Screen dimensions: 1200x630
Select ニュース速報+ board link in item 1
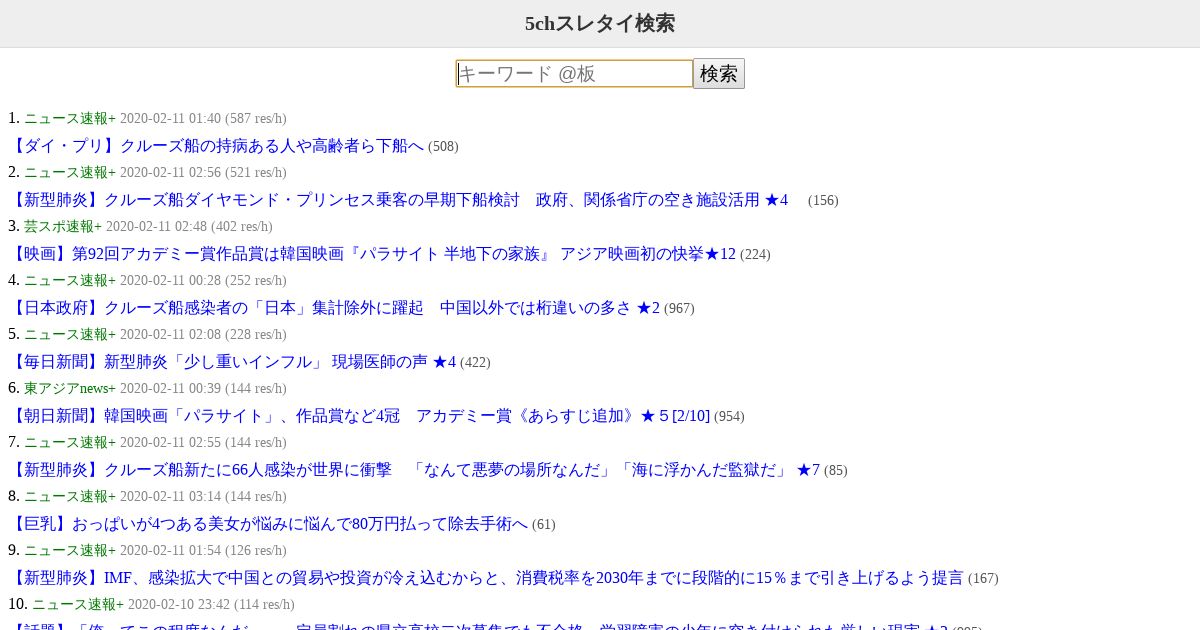[70, 119]
